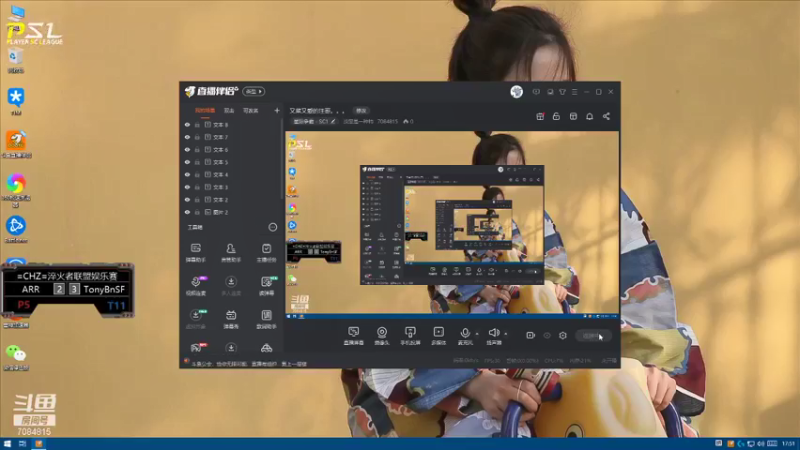Viewport: 800px width, 450px height.
Task: Click the Task View taskbar button
Action: pos(22,444)
